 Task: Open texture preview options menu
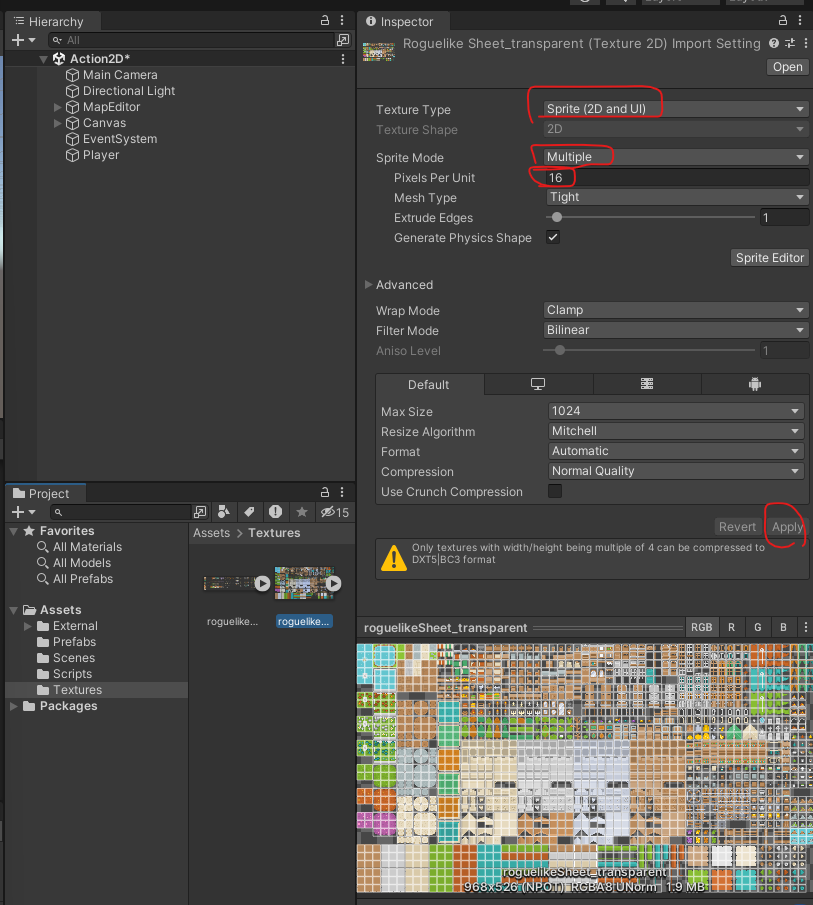click(805, 627)
